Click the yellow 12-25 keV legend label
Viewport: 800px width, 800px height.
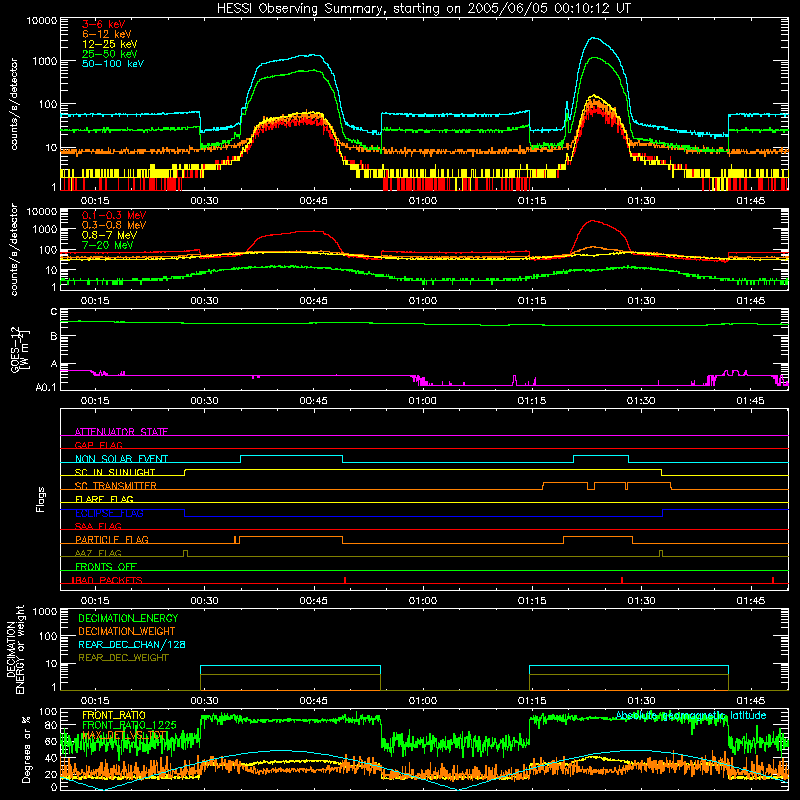tap(109, 44)
